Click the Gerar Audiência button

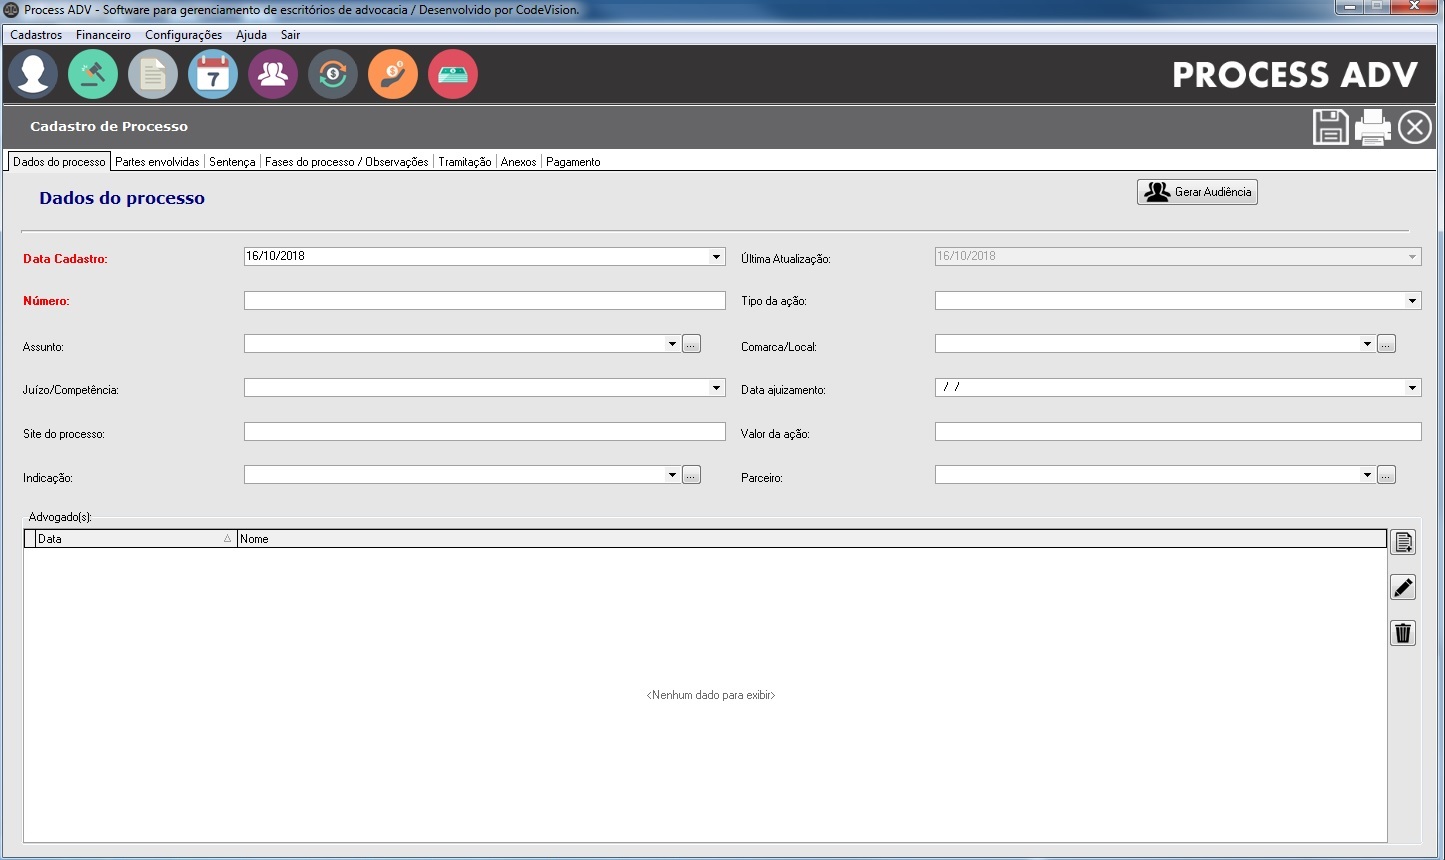coord(1197,192)
